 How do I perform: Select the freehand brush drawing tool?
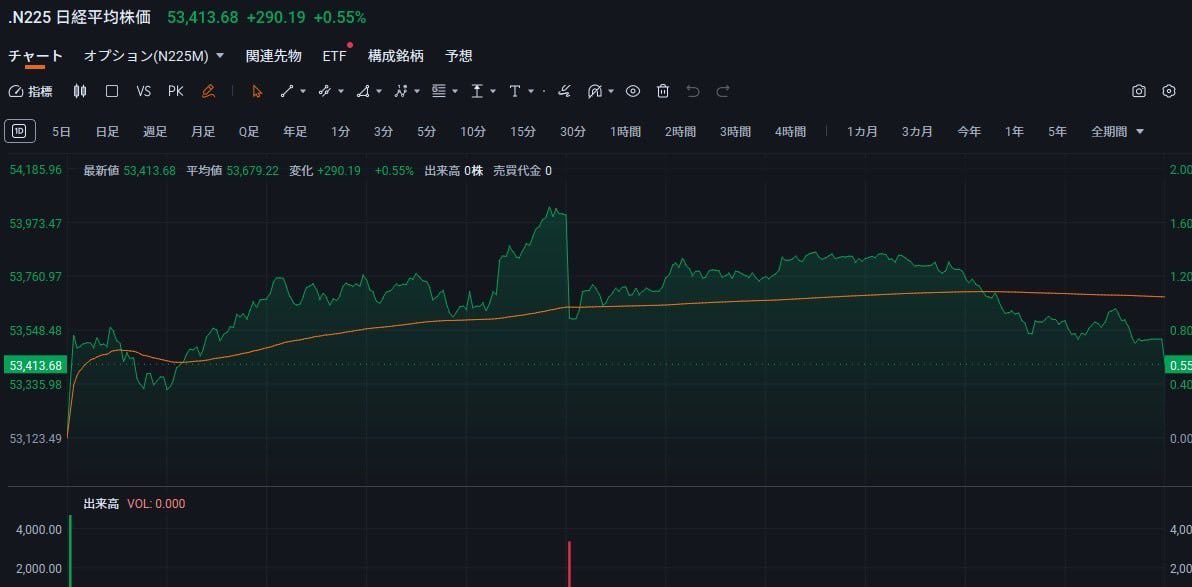[x=564, y=91]
